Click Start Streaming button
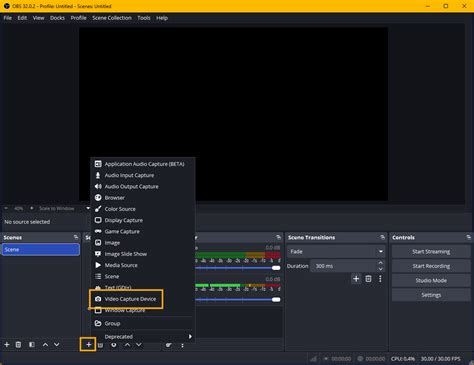Image resolution: width=474 pixels, height=365 pixels. (431, 252)
